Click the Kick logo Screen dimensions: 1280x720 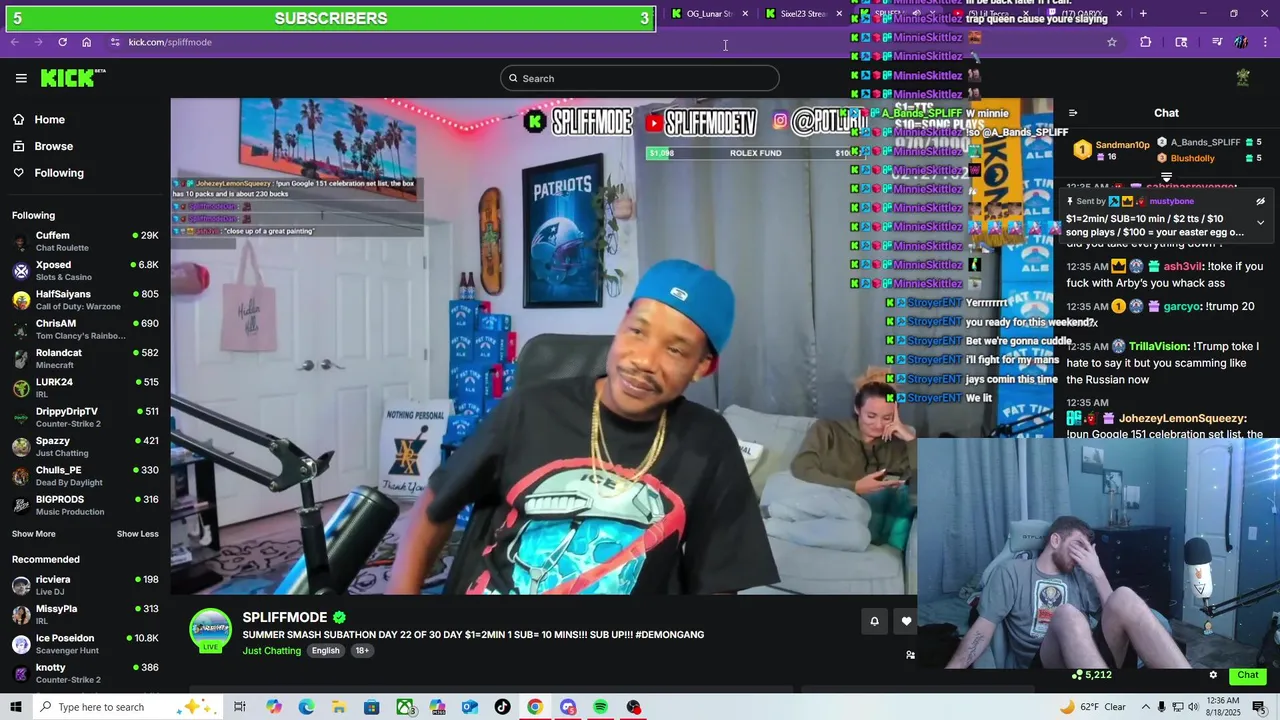[73, 78]
